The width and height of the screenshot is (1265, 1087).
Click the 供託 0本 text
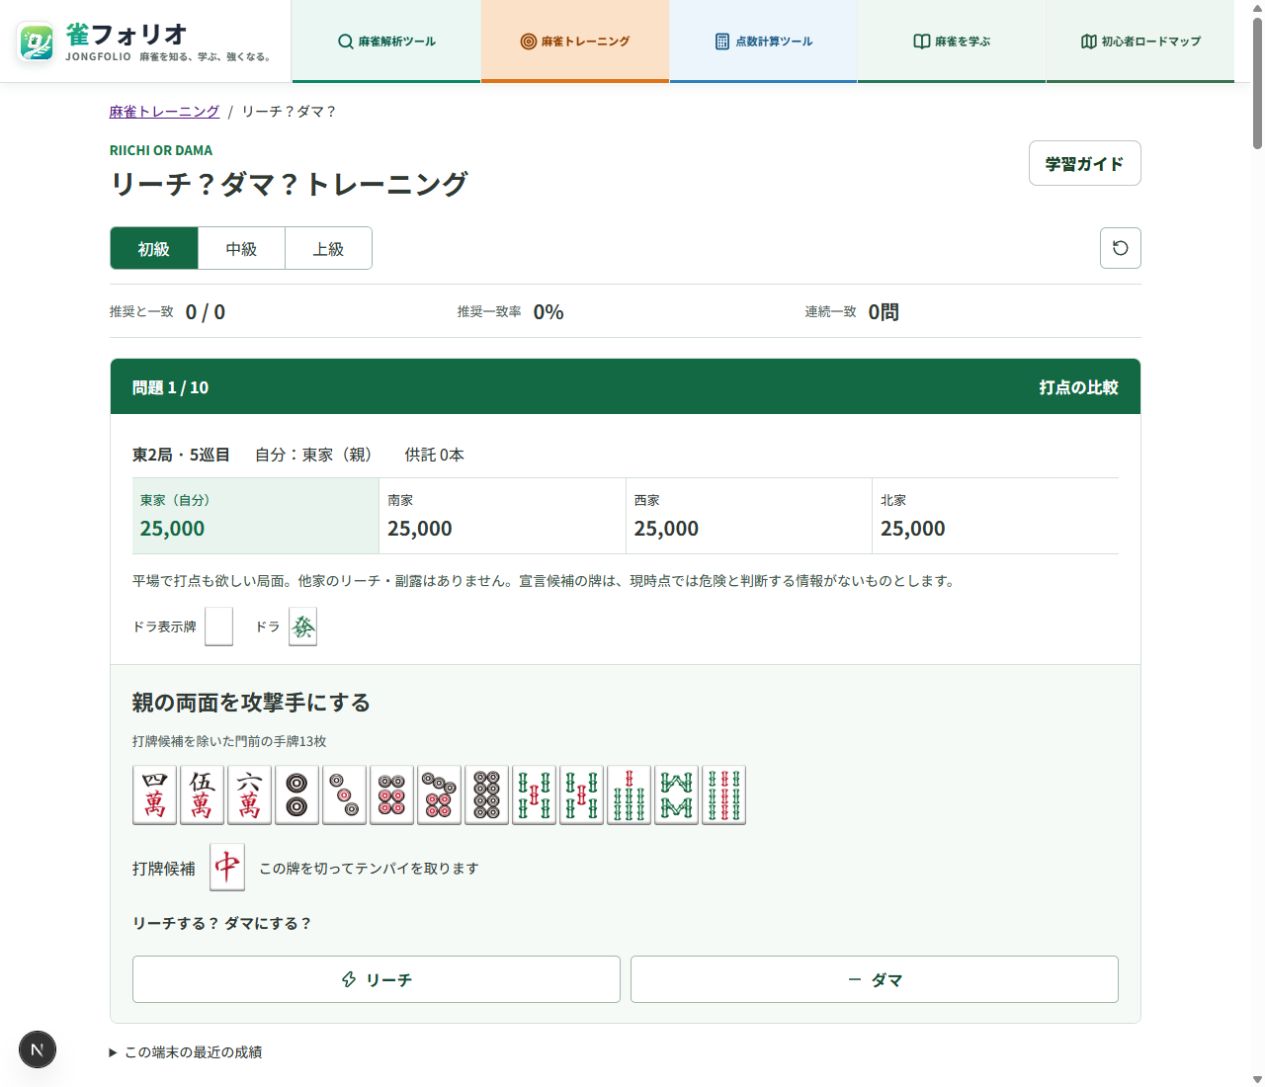click(x=434, y=455)
